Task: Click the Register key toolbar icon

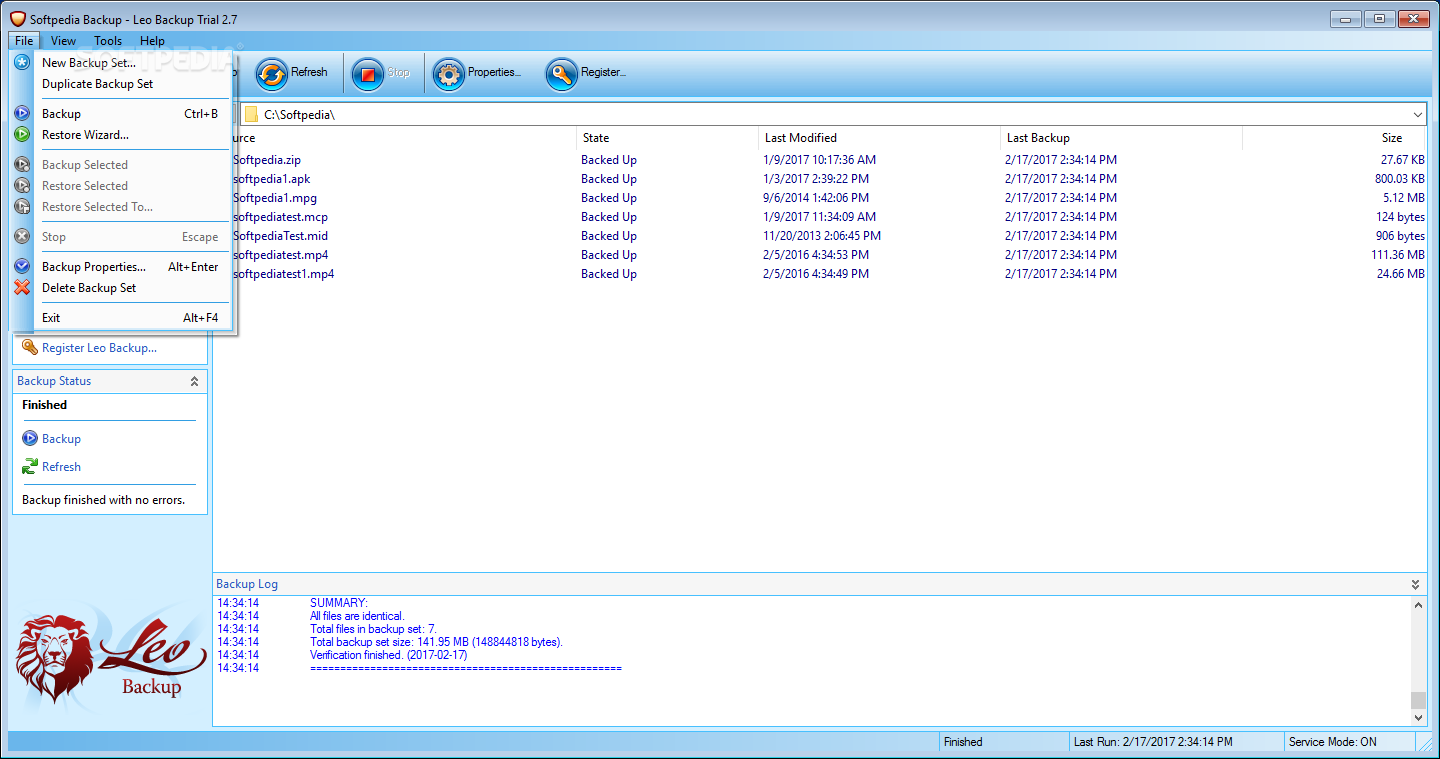Action: point(562,73)
